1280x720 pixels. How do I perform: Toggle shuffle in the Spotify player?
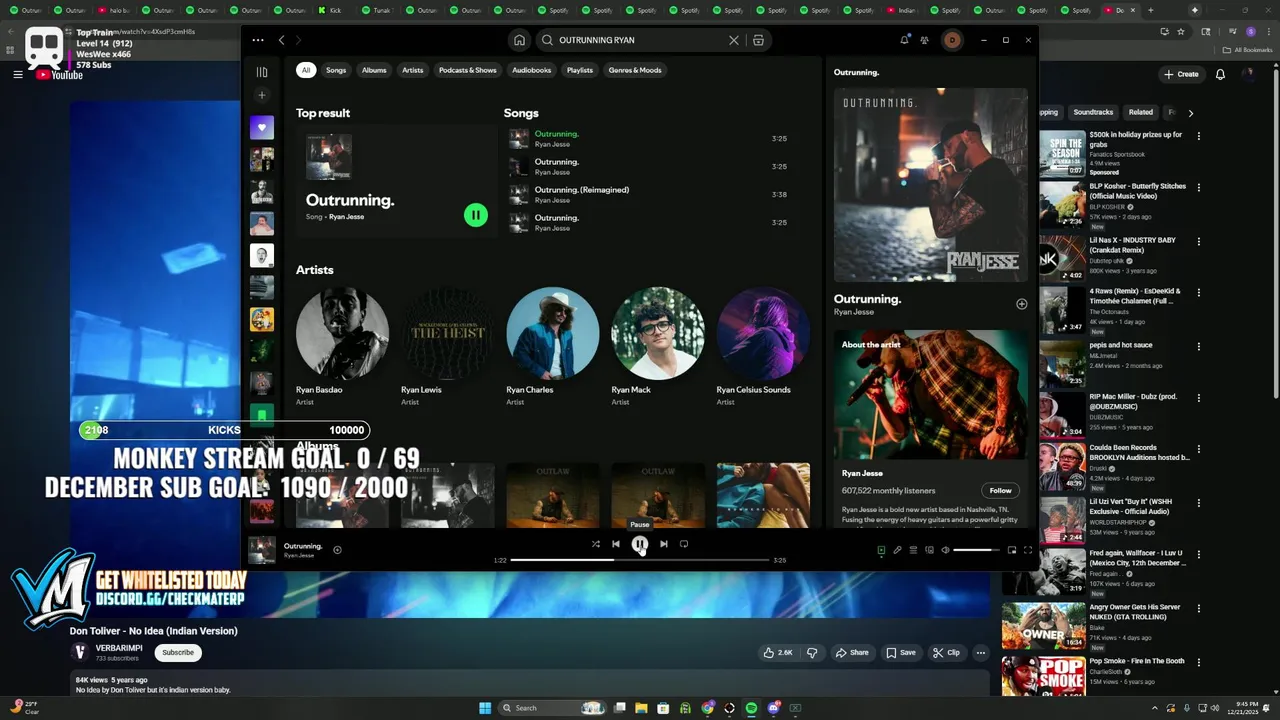coord(595,544)
